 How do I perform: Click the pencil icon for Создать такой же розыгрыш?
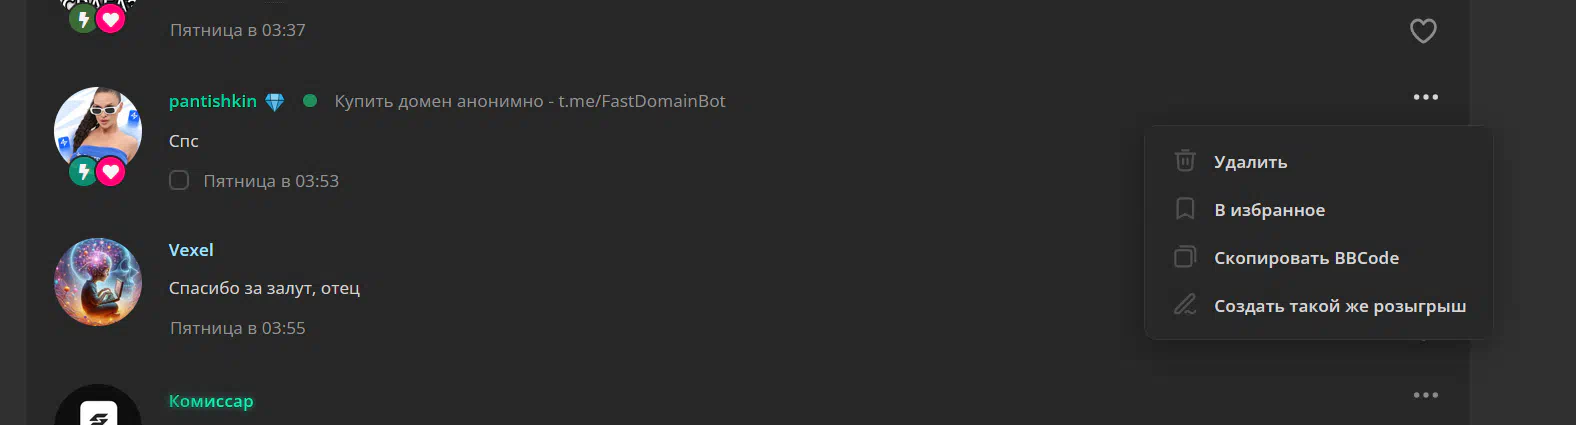[x=1185, y=305]
